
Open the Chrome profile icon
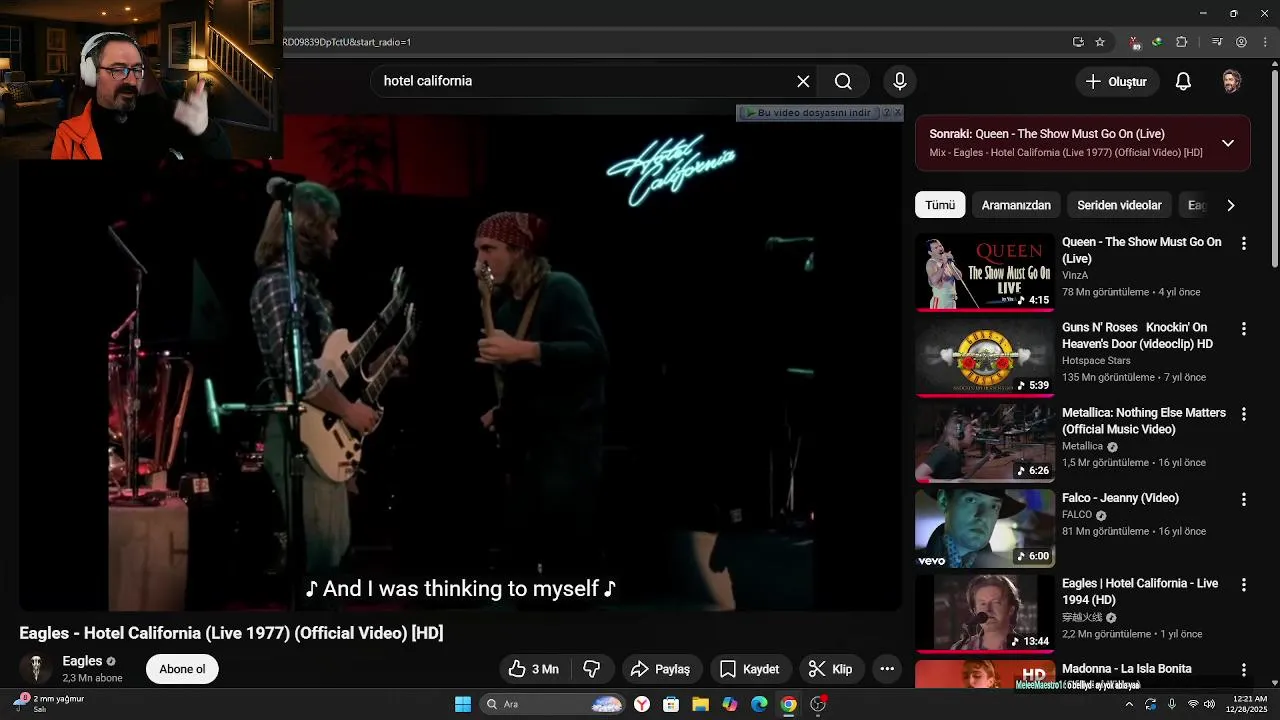(x=1241, y=42)
